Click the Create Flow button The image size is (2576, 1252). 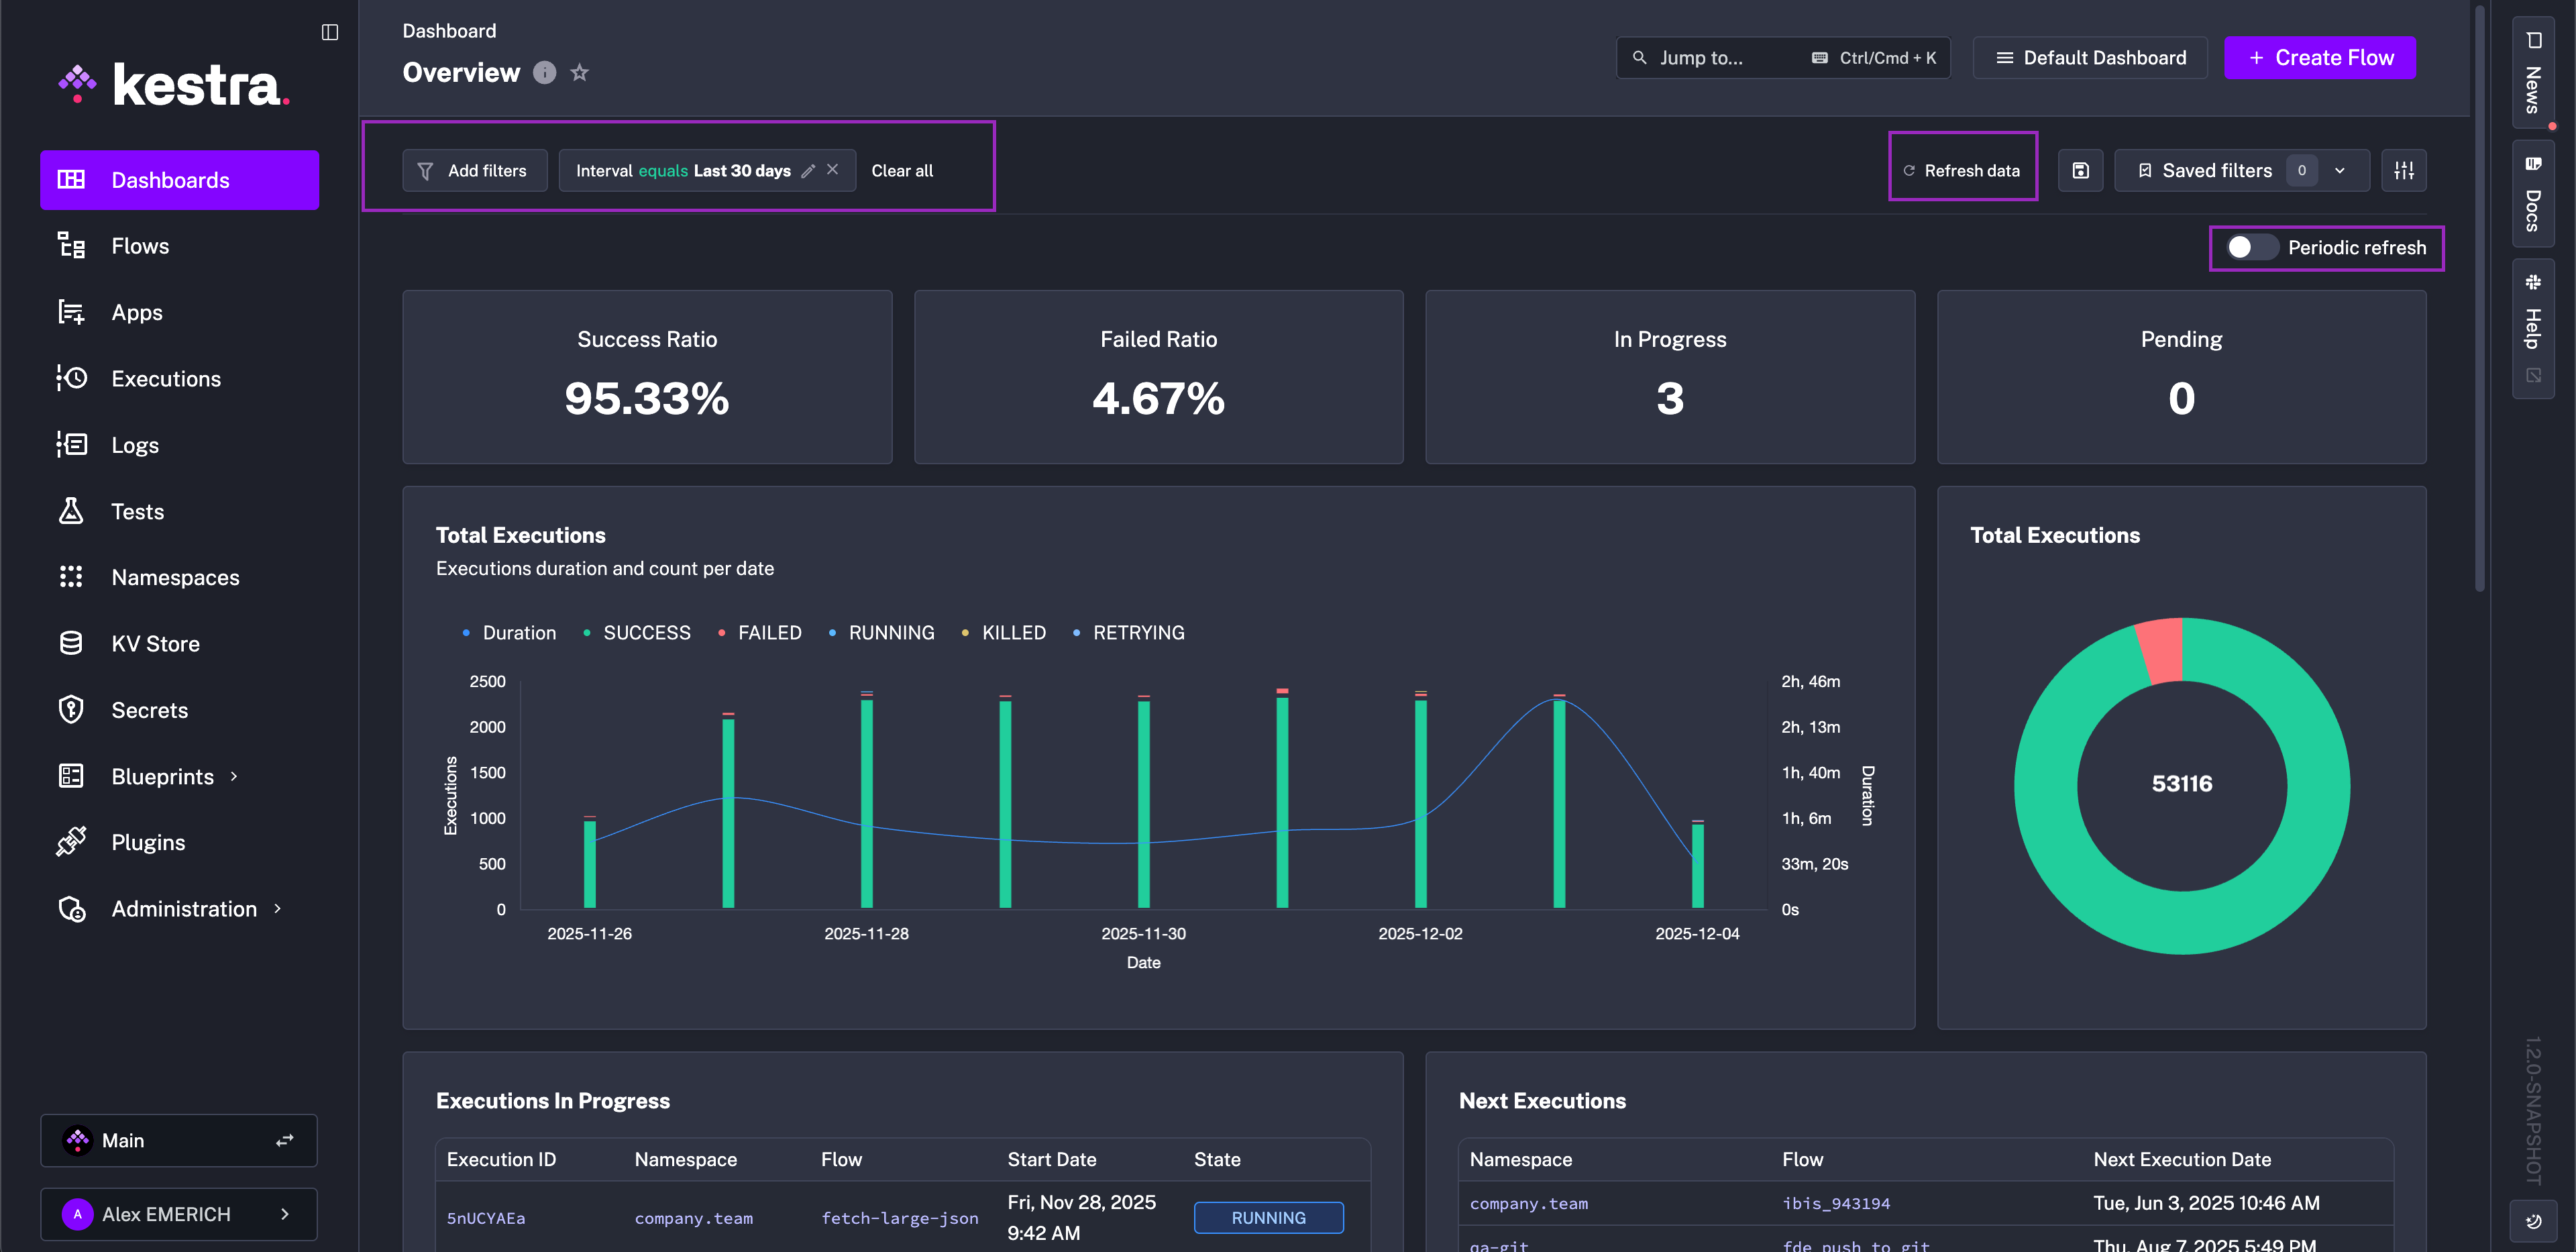2320,57
